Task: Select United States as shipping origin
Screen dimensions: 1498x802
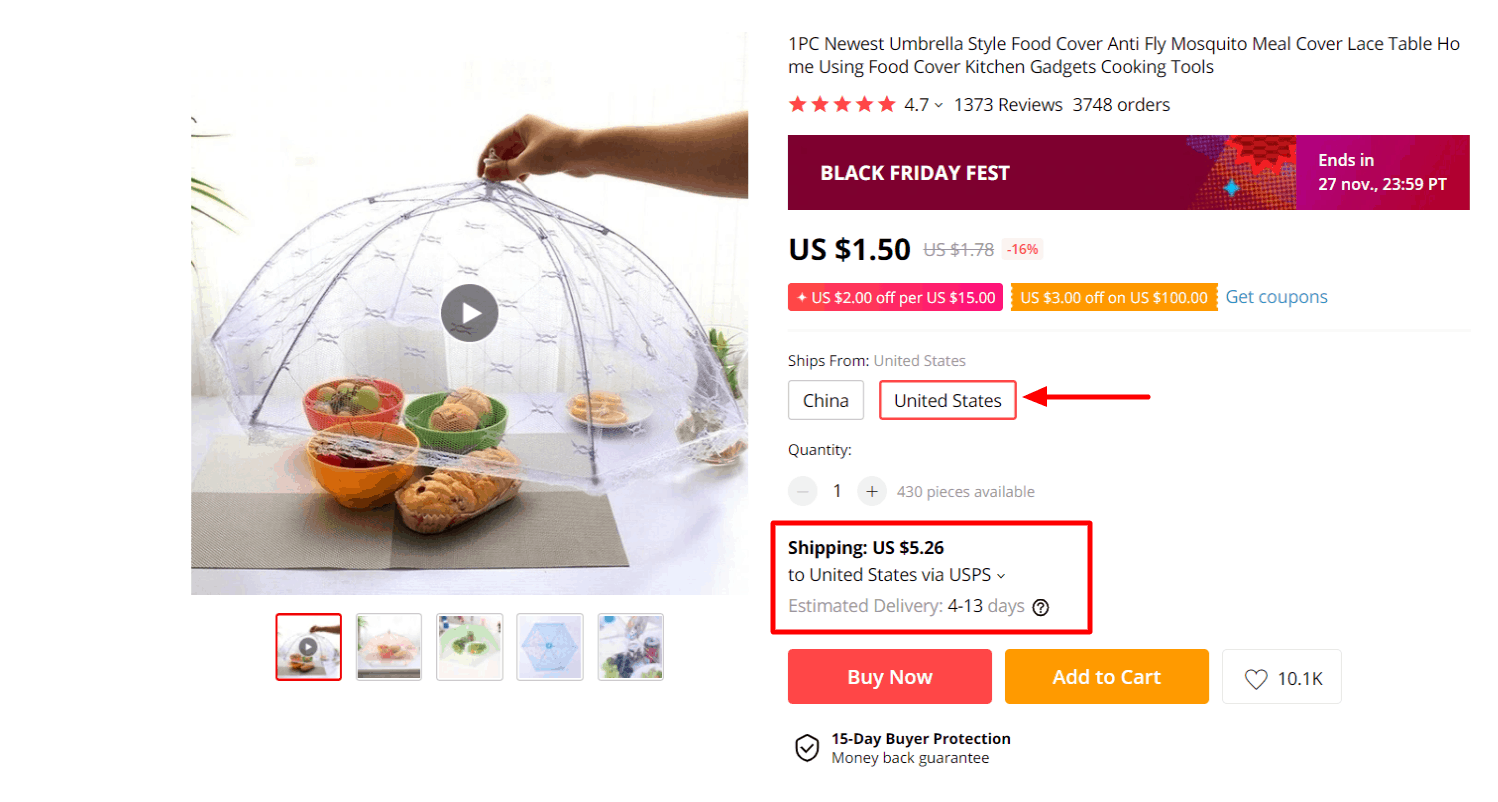Action: coord(945,399)
